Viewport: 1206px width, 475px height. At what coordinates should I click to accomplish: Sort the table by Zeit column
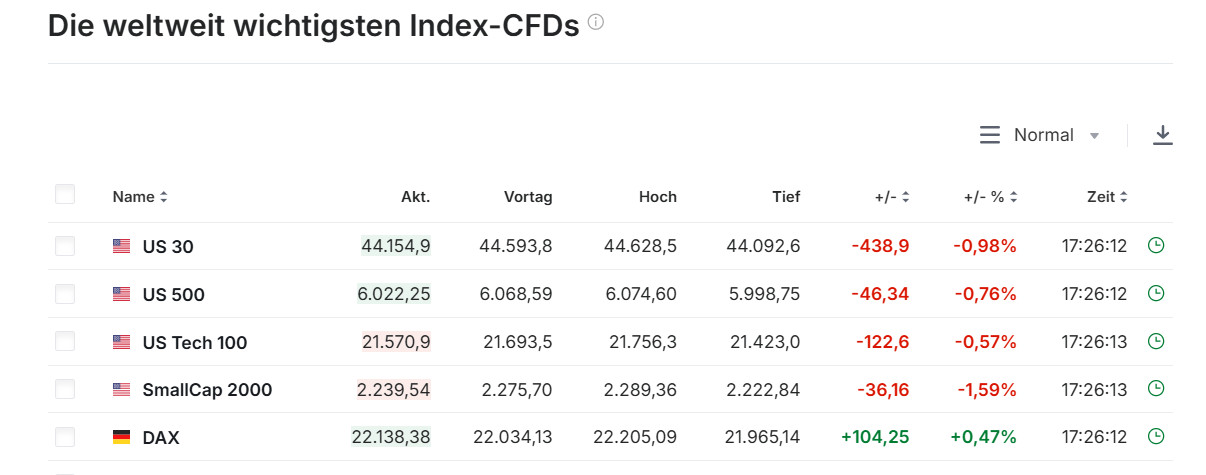coord(1107,197)
